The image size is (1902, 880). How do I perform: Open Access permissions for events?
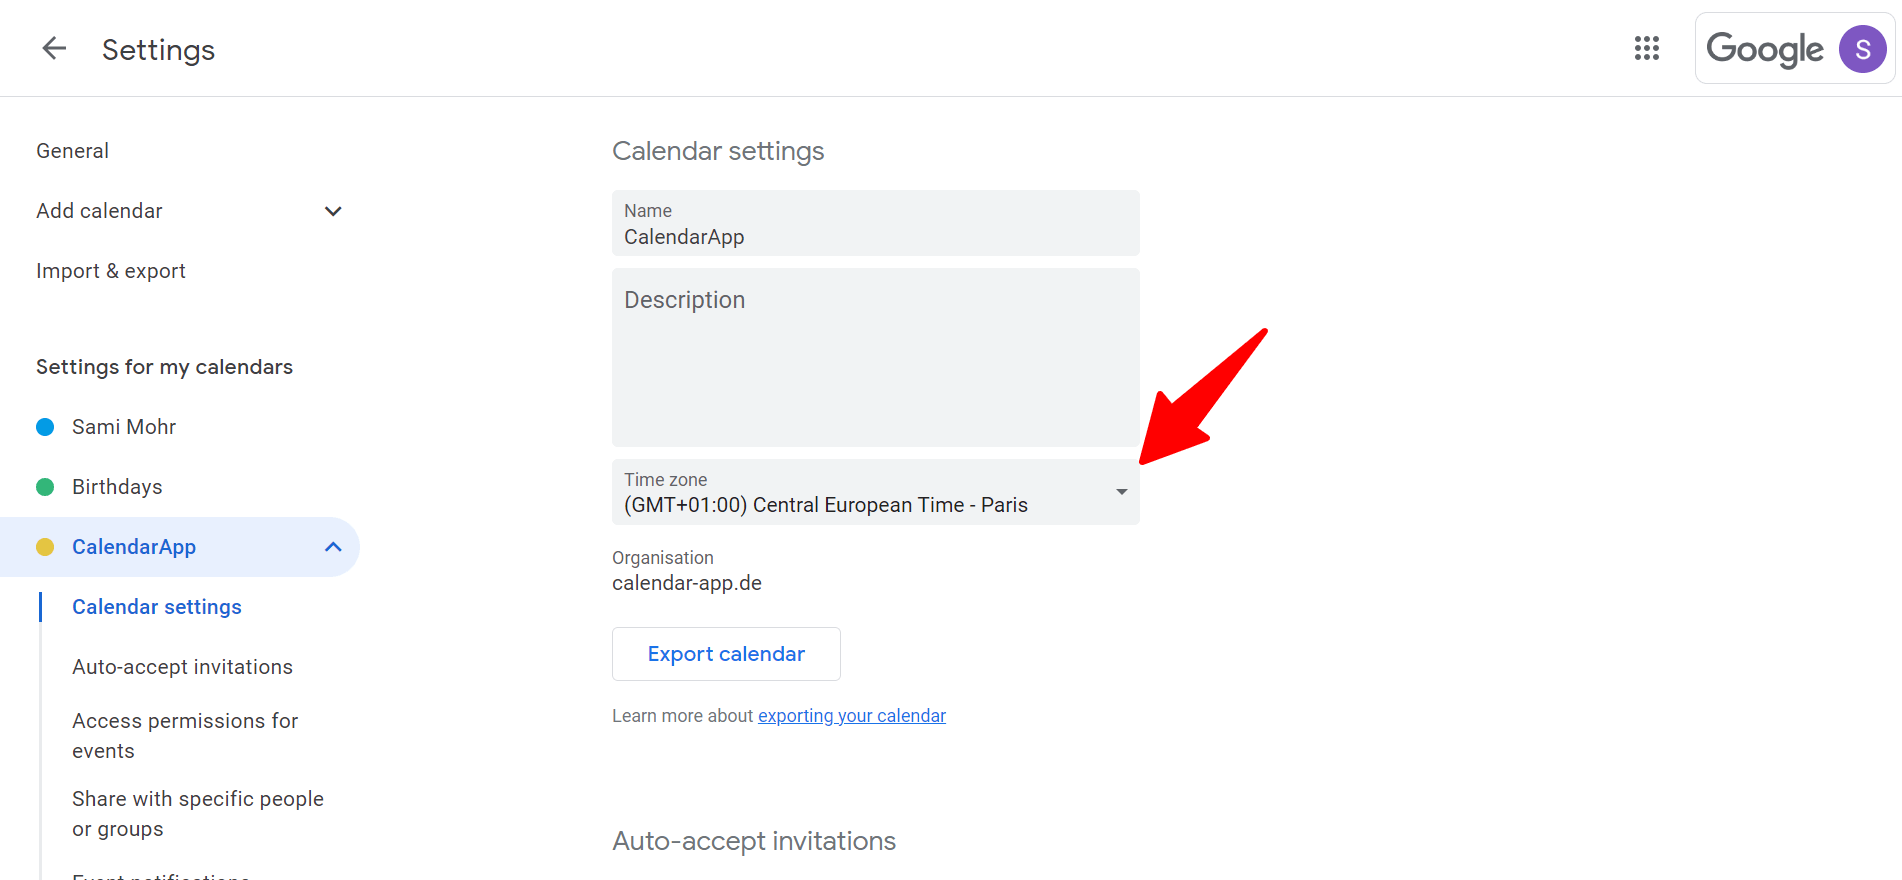185,735
